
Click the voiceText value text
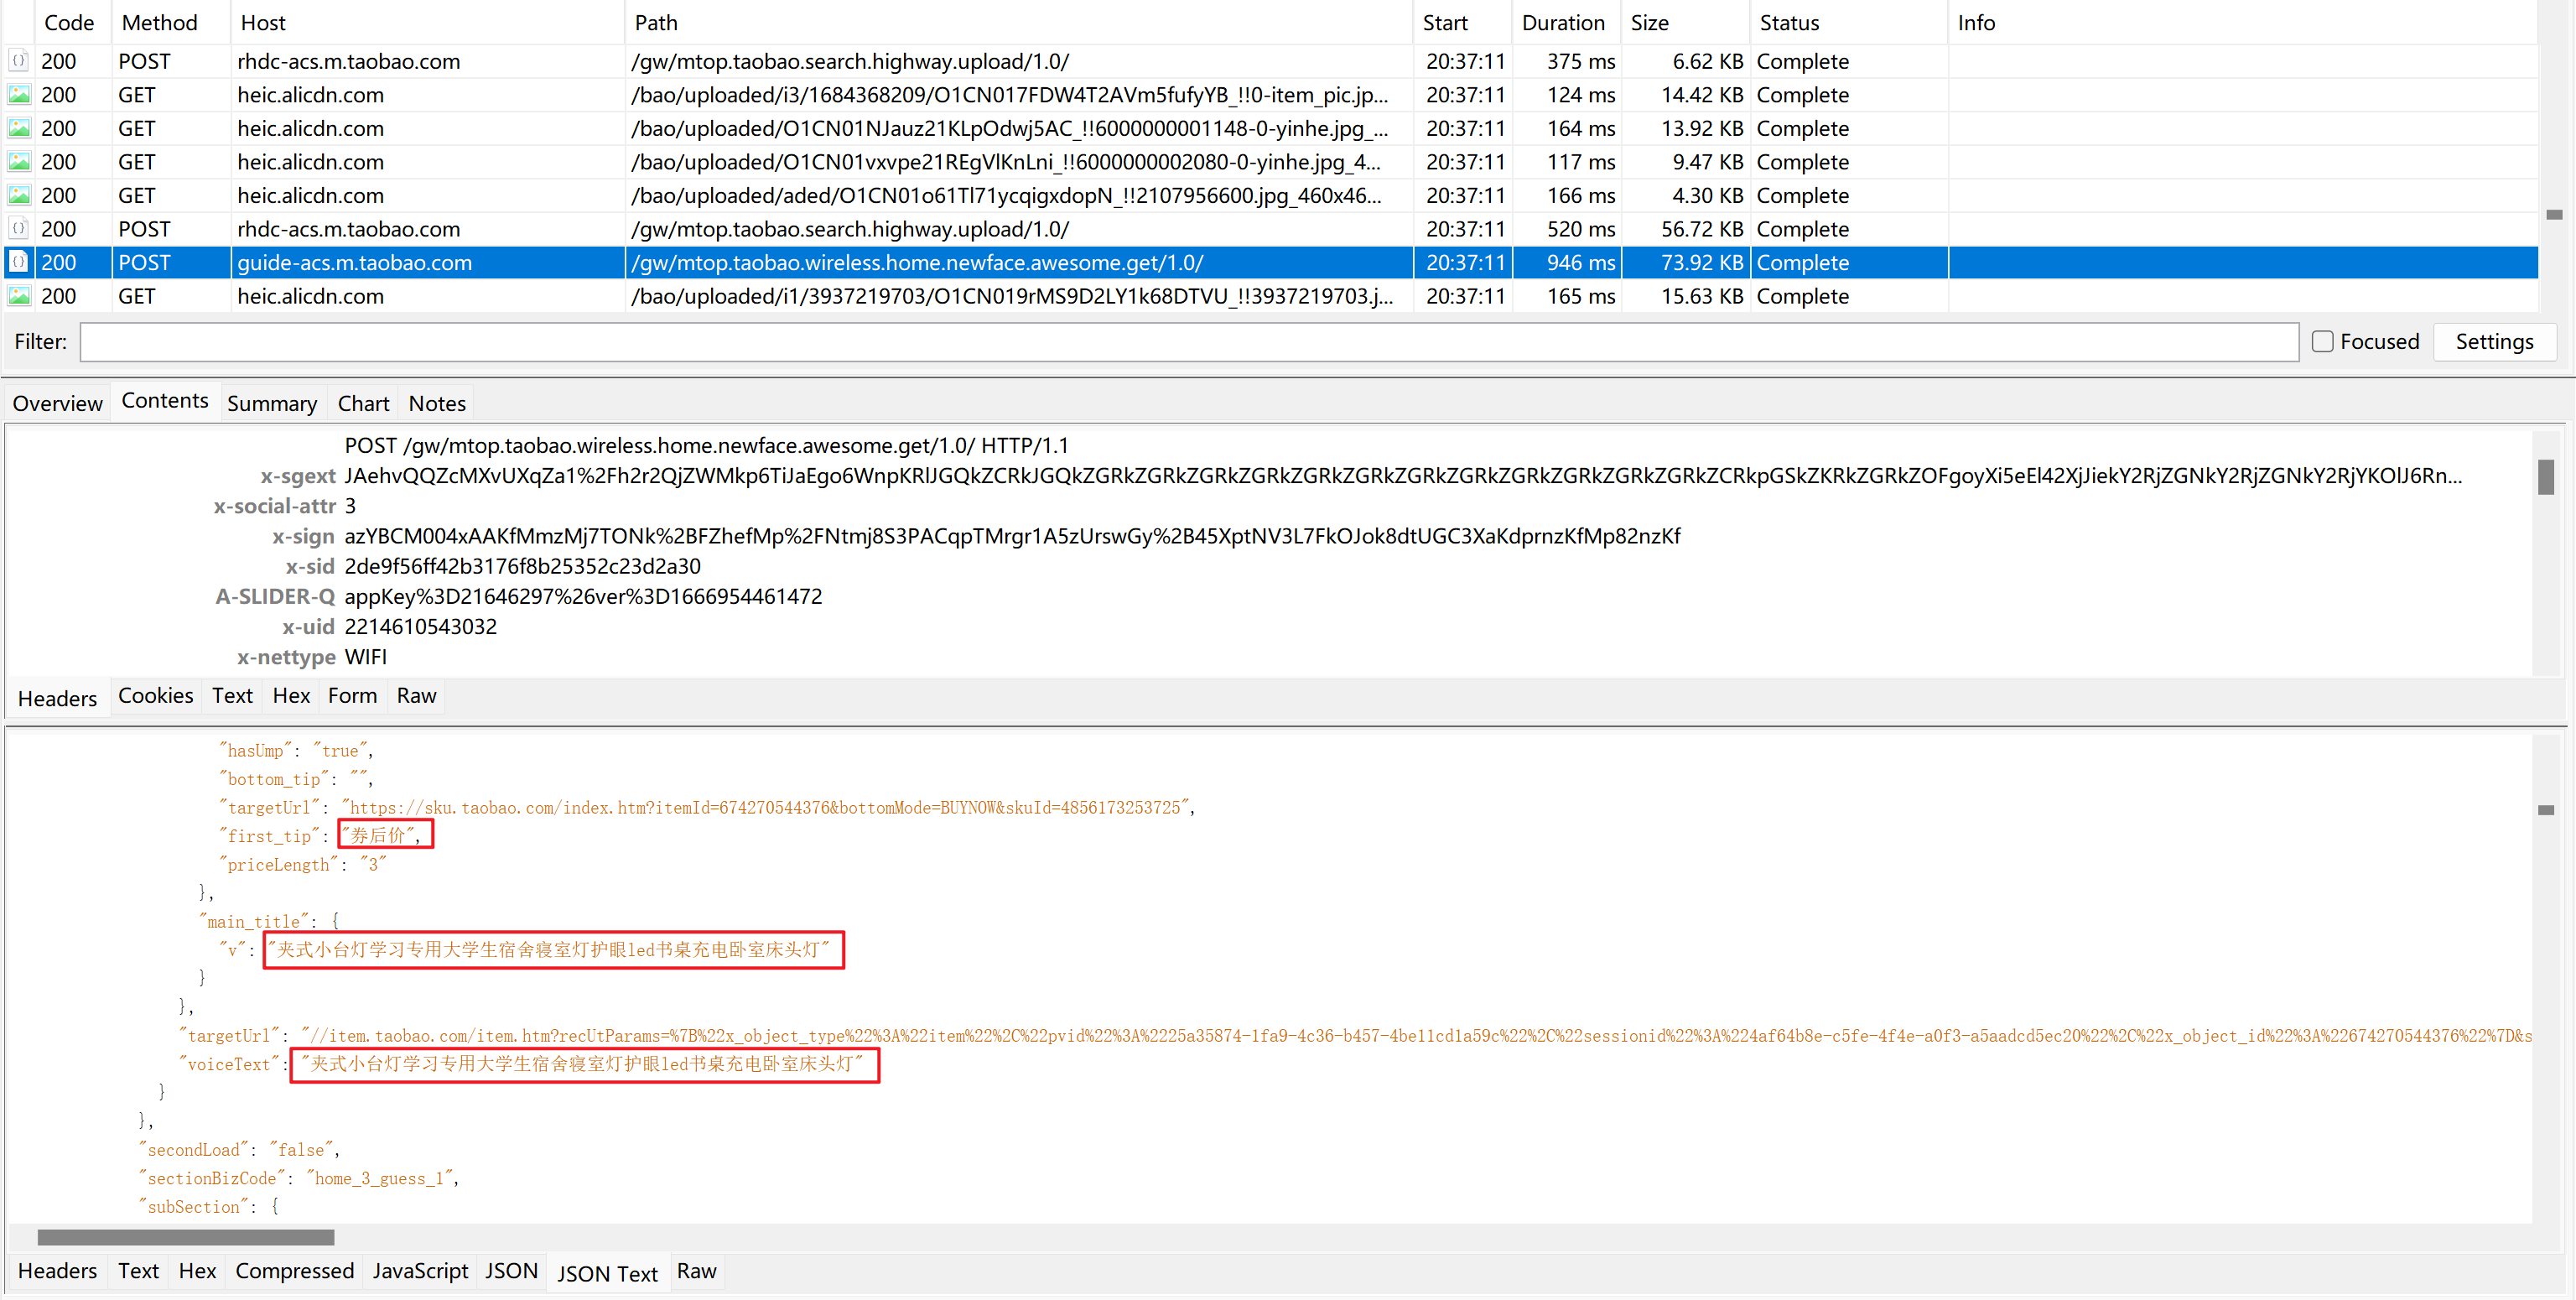[581, 1063]
